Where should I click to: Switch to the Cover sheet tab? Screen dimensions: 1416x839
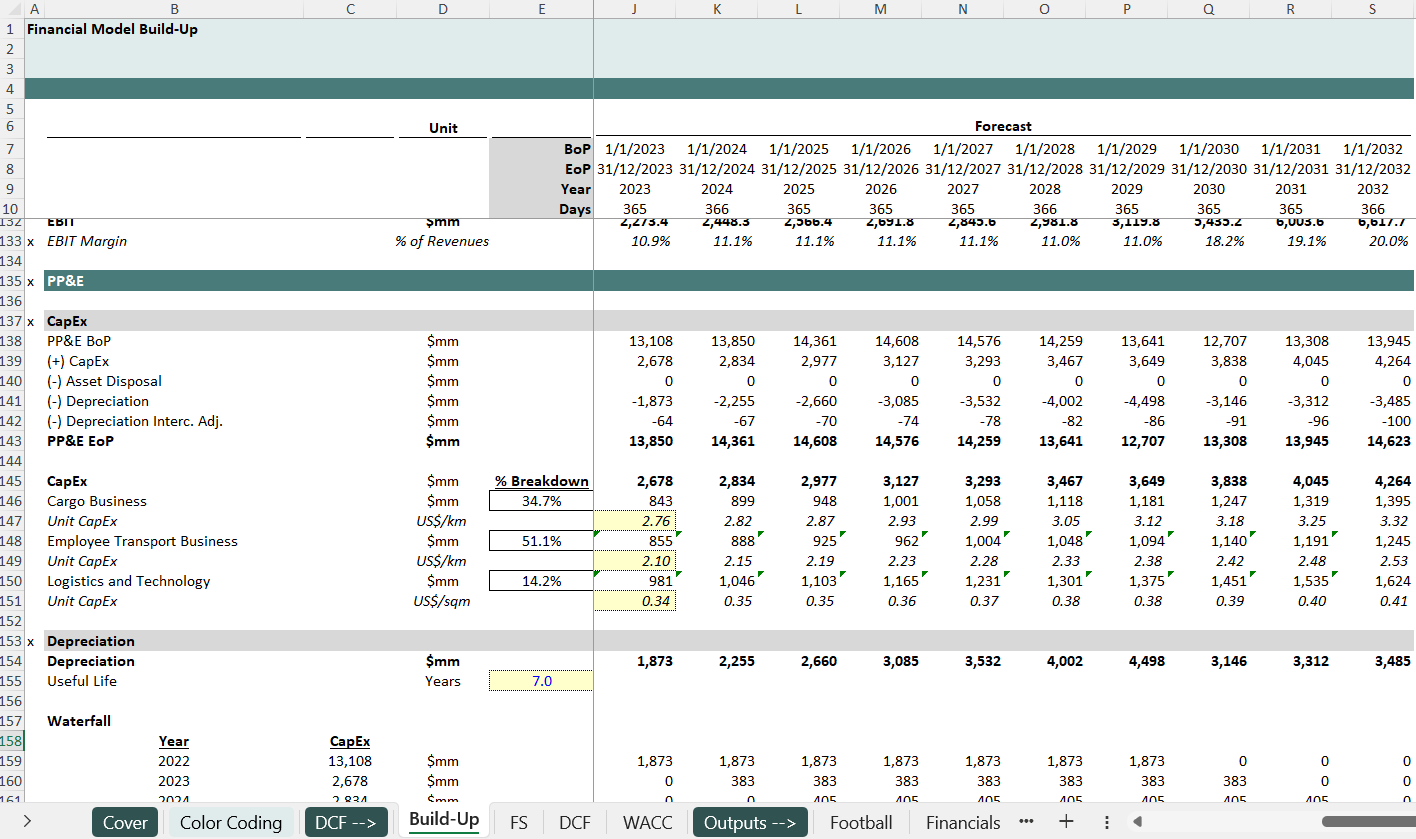point(125,822)
